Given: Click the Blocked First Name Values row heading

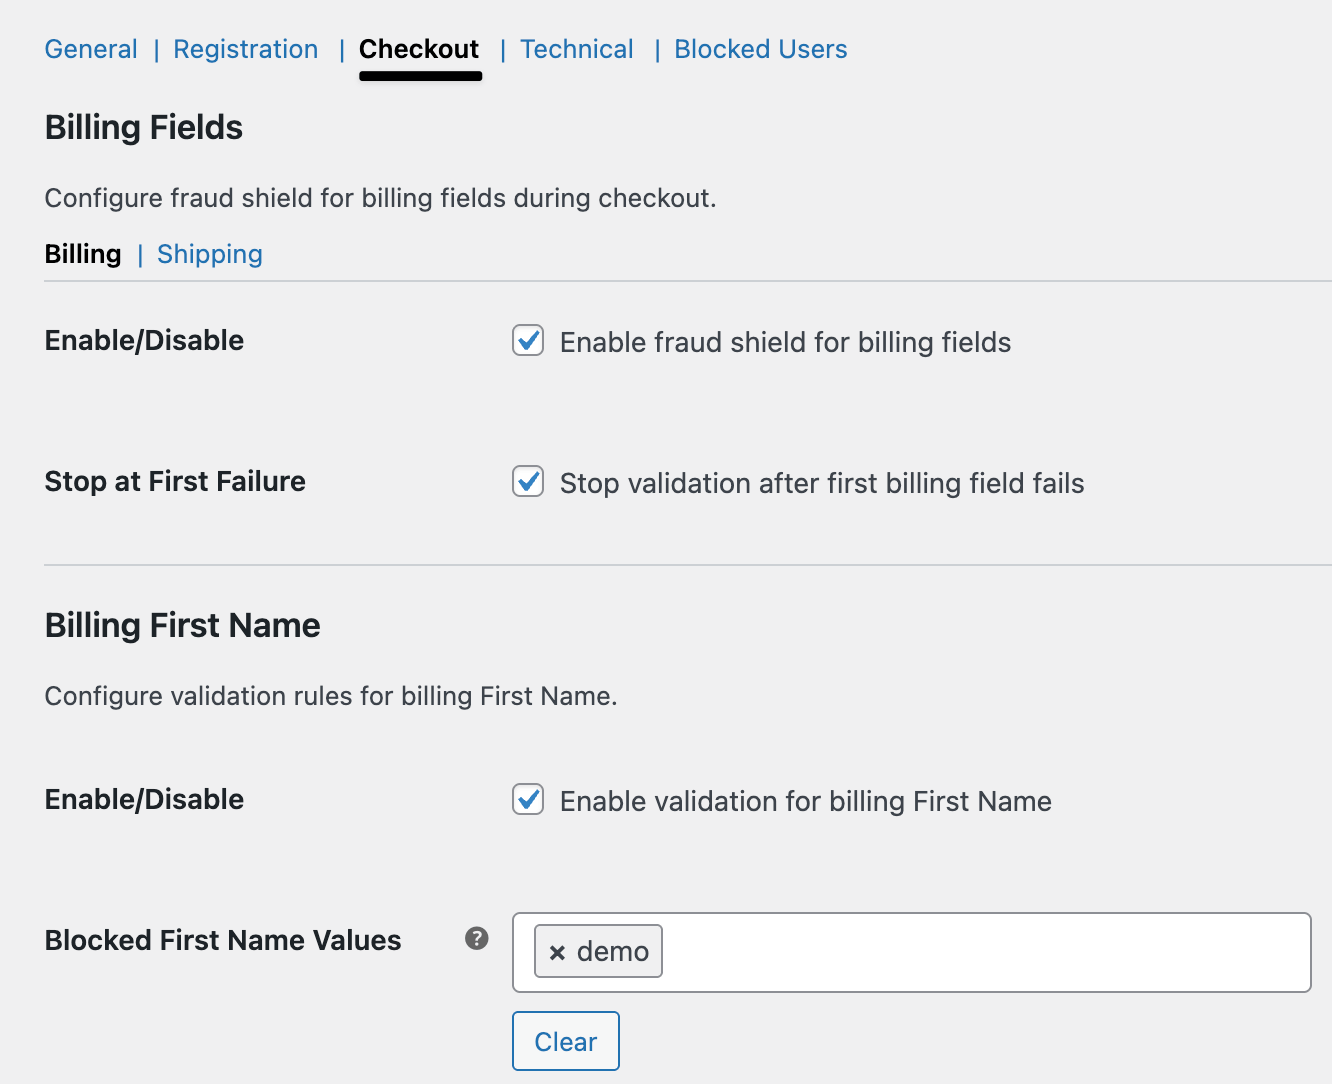Looking at the screenshot, I should click(223, 940).
